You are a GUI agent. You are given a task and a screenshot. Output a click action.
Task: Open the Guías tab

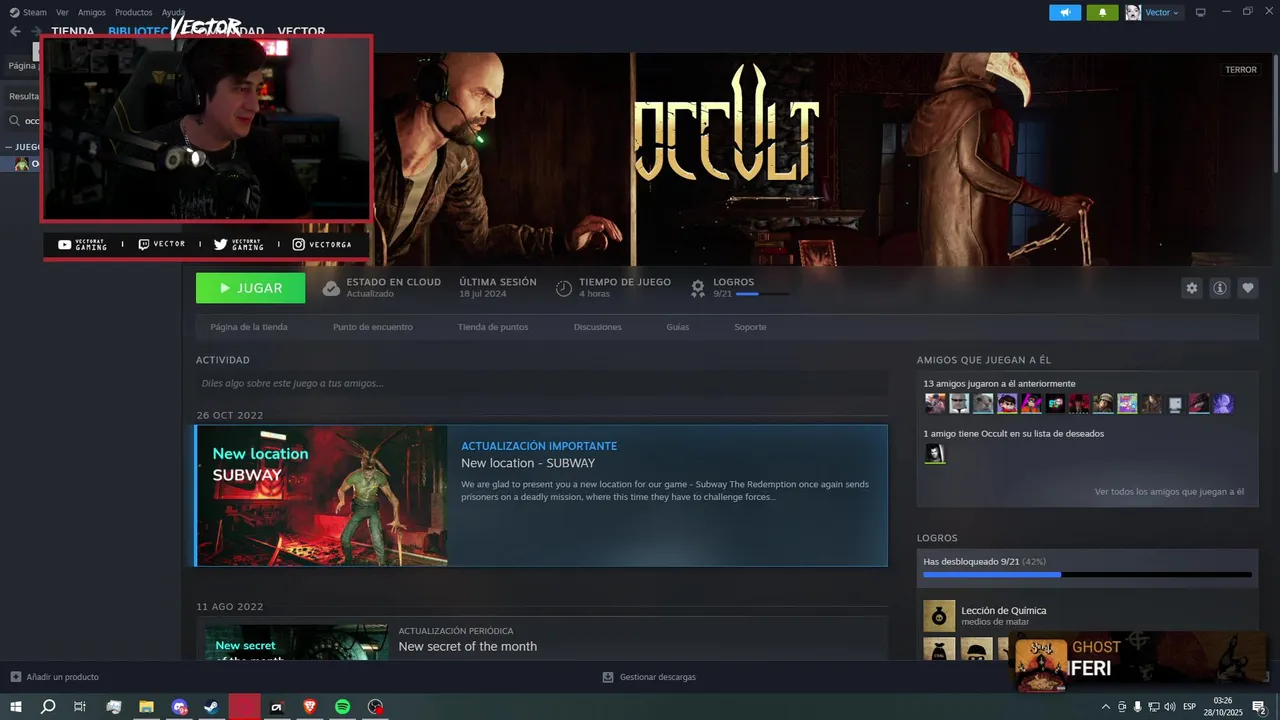[x=678, y=327]
